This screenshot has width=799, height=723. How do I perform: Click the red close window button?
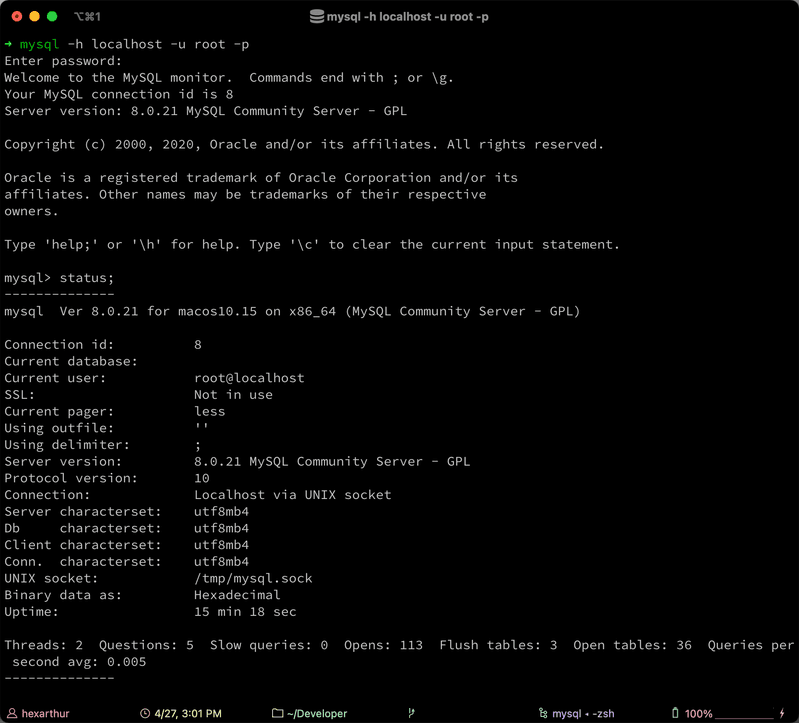click(17, 16)
